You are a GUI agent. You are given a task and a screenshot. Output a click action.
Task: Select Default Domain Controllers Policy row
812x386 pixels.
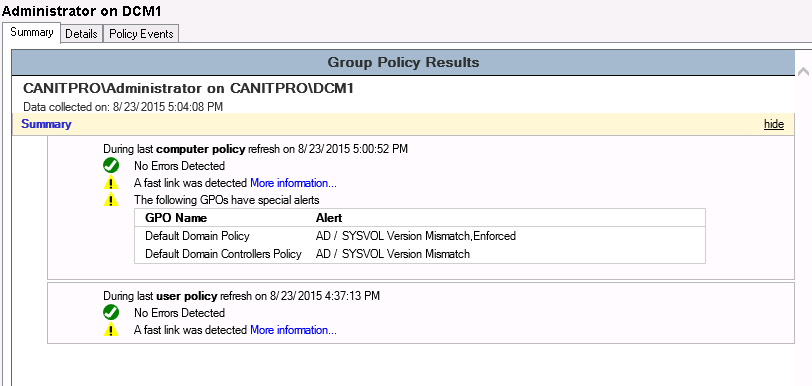coord(419,254)
